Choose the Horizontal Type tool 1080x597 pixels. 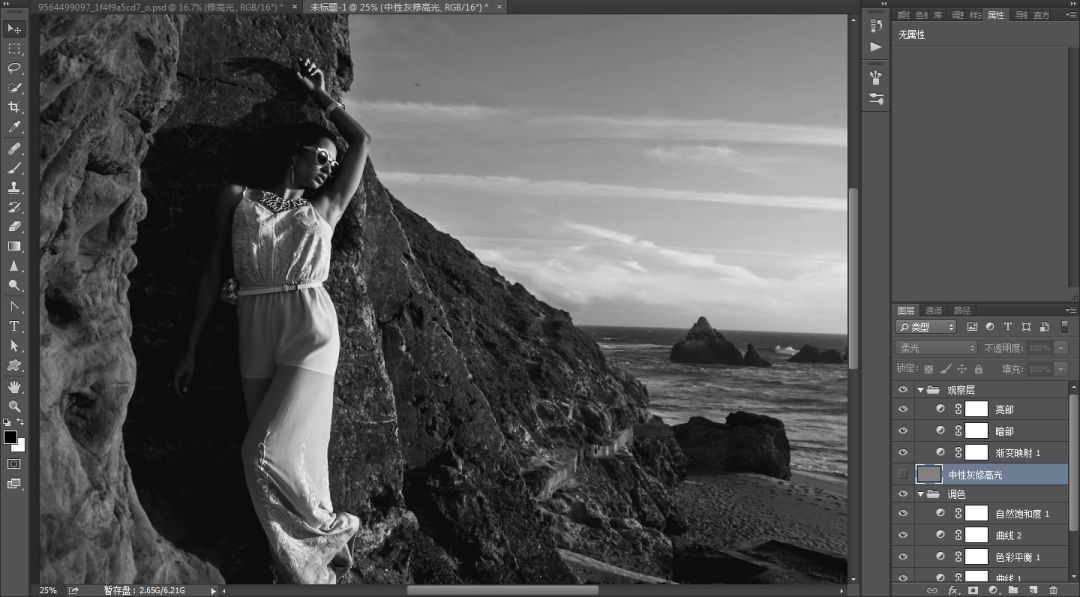[15, 326]
